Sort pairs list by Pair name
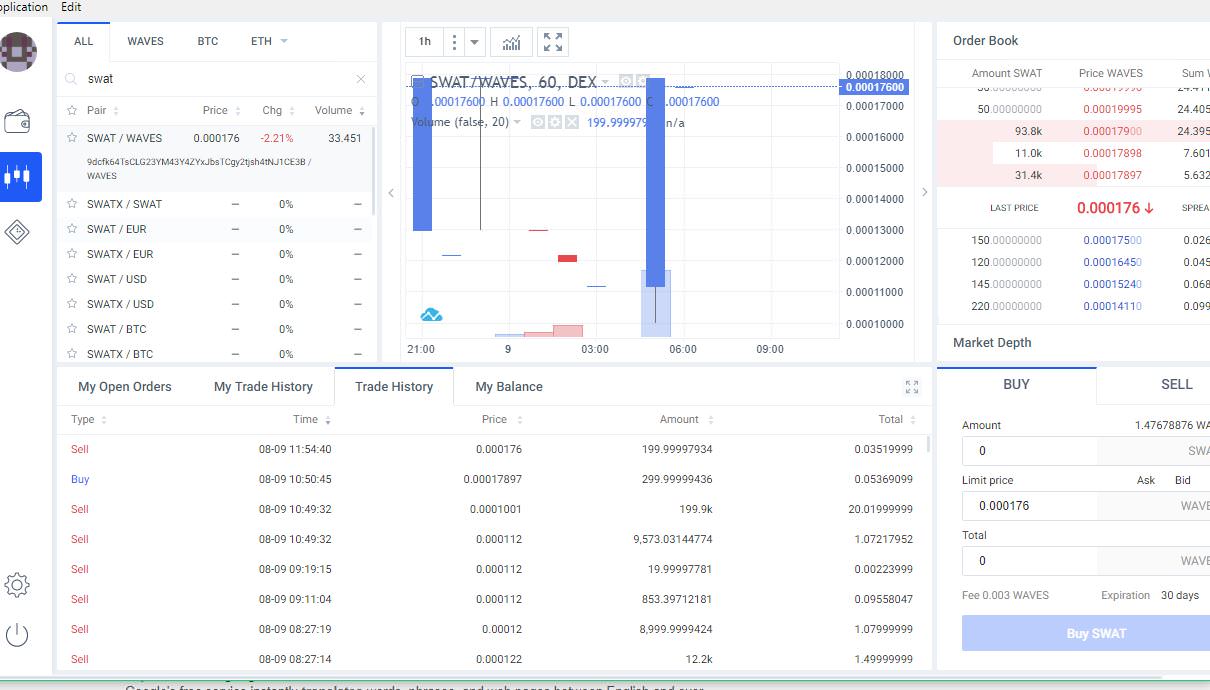The image size is (1210, 690). [x=103, y=110]
